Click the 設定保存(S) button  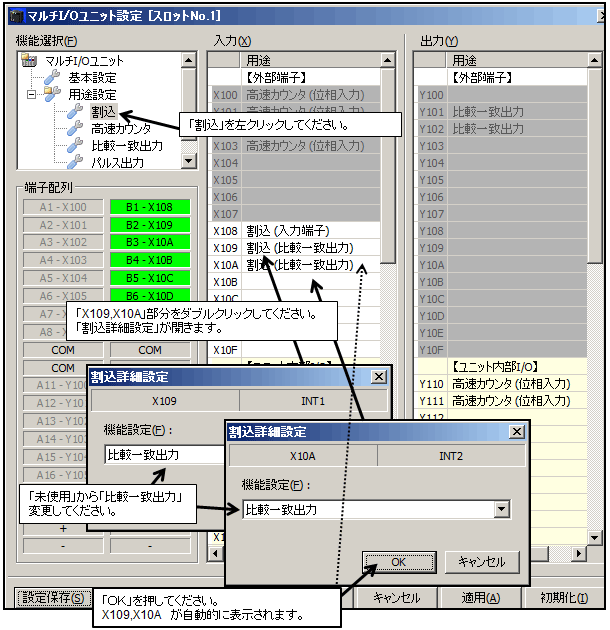[x=49, y=598]
